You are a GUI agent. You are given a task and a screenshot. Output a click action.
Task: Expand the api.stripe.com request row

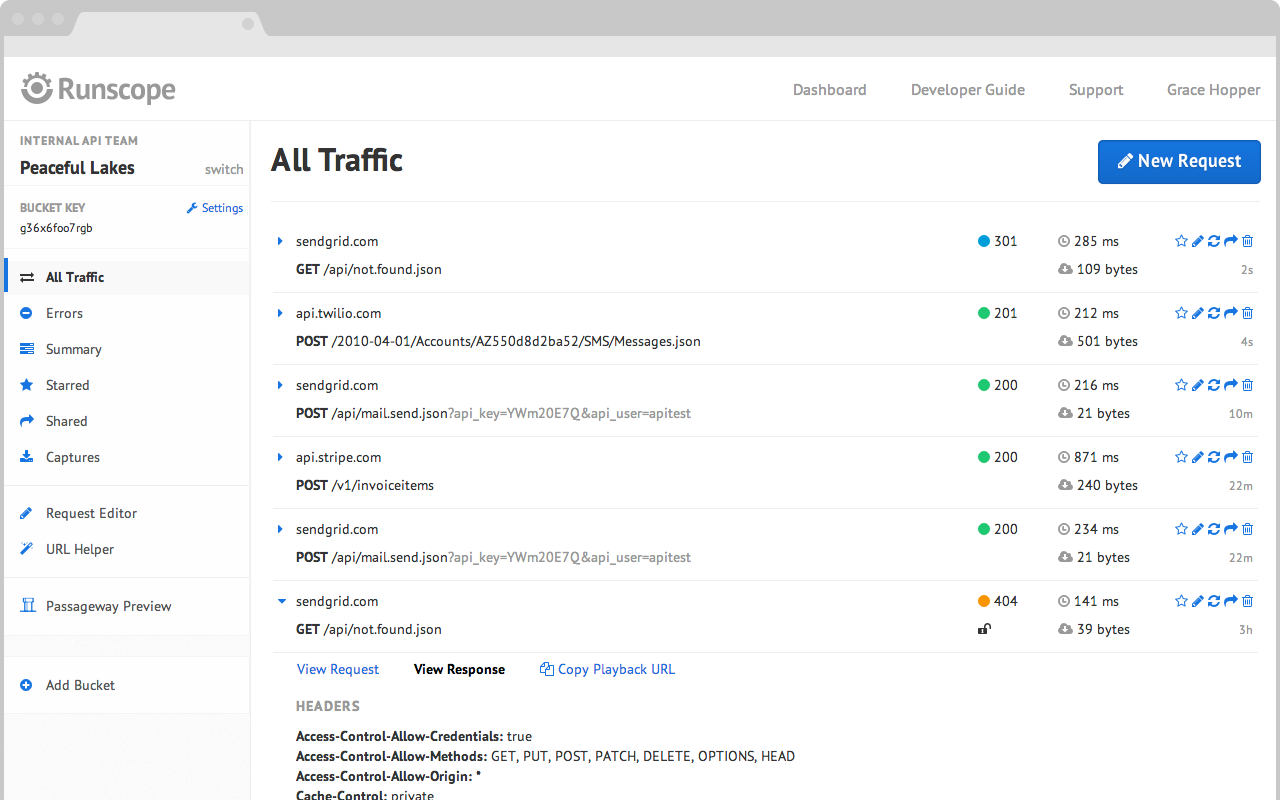(280, 457)
